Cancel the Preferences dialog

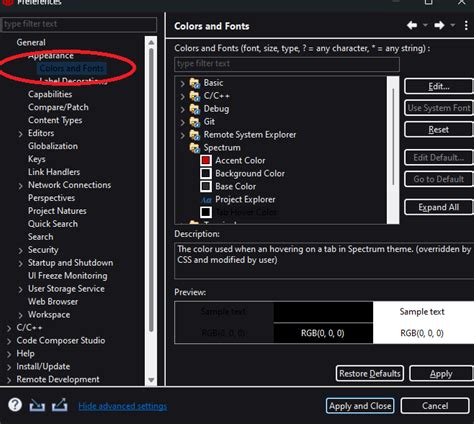[x=435, y=406]
